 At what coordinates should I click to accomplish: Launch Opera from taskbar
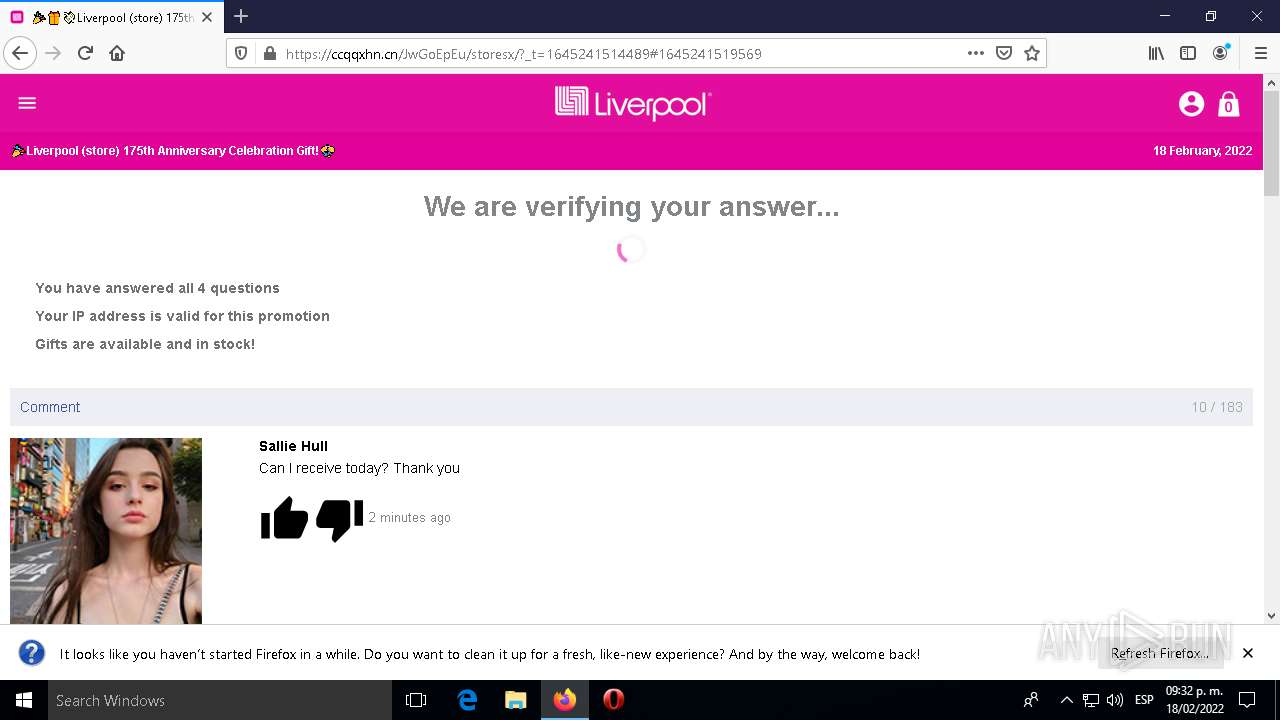click(614, 700)
